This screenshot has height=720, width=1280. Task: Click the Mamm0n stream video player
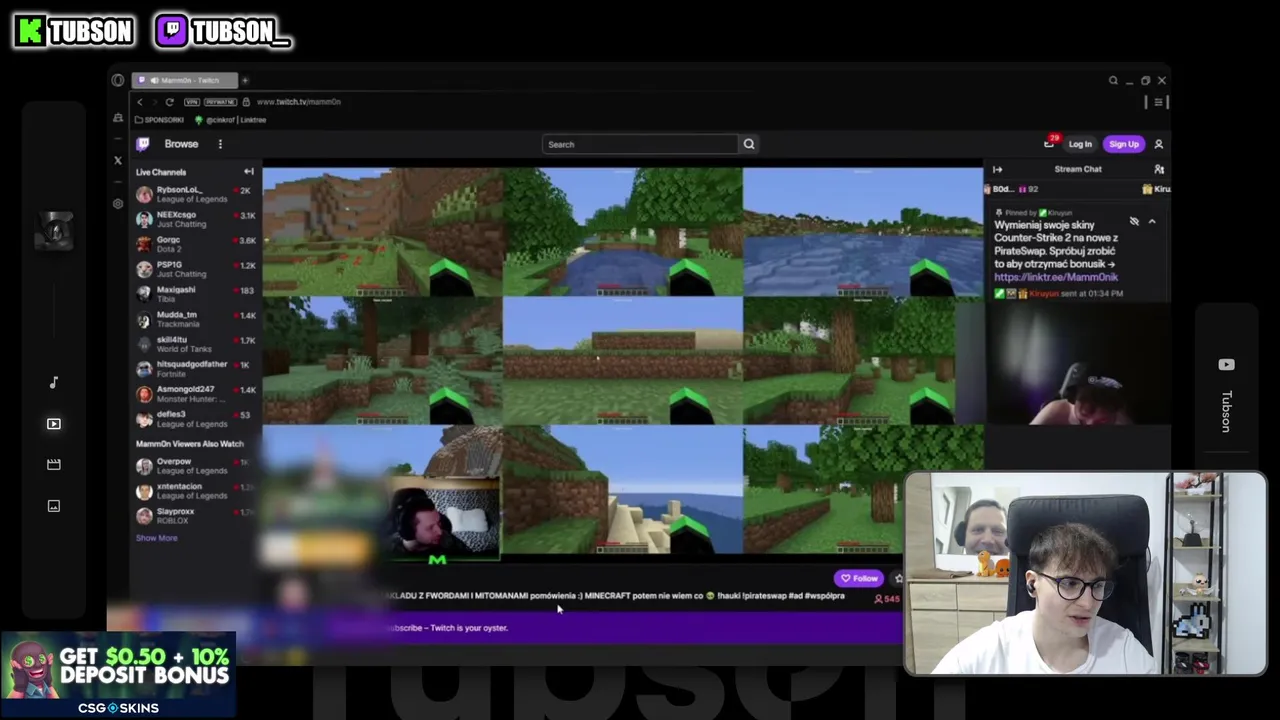point(623,360)
